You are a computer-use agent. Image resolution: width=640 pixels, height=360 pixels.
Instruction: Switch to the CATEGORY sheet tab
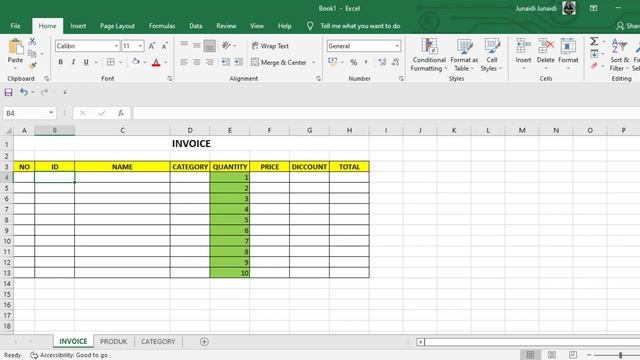[x=158, y=341]
